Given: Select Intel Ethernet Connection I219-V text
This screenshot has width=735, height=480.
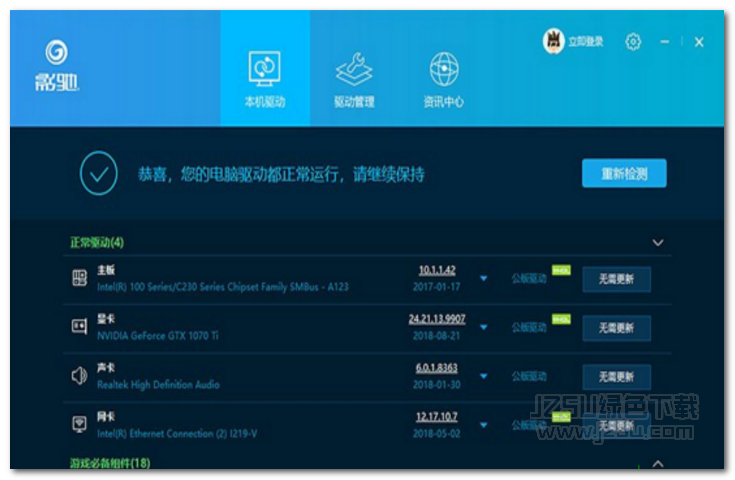Looking at the screenshot, I should [177, 434].
